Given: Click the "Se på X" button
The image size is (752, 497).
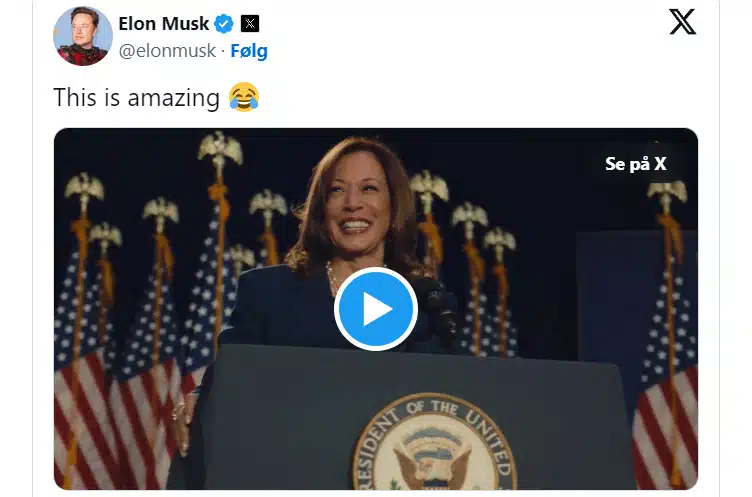Looking at the screenshot, I should tap(635, 163).
